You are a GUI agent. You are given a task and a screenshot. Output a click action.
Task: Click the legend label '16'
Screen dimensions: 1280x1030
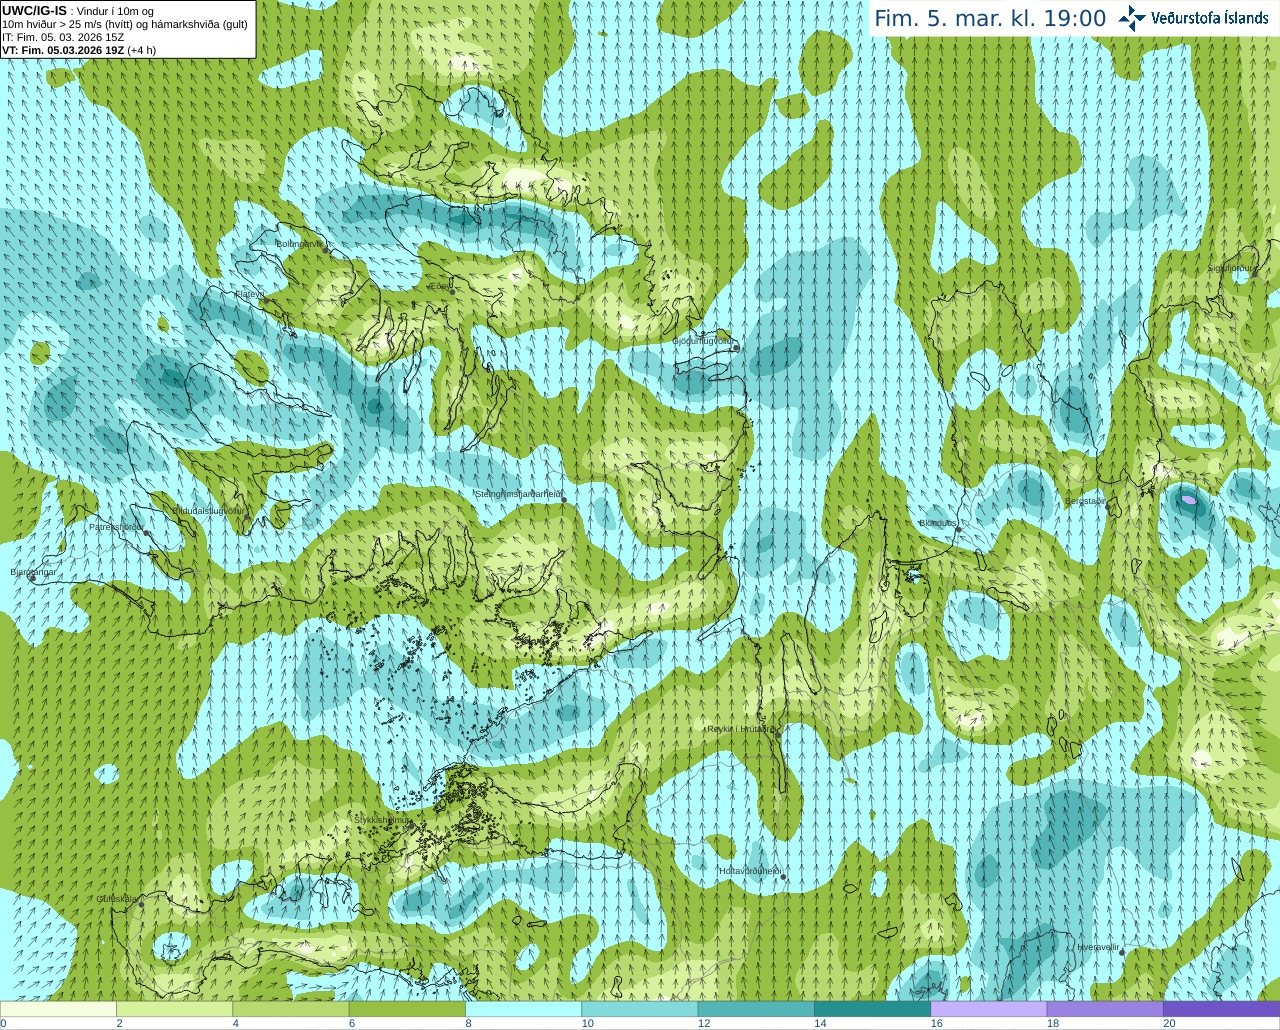pos(937,1023)
